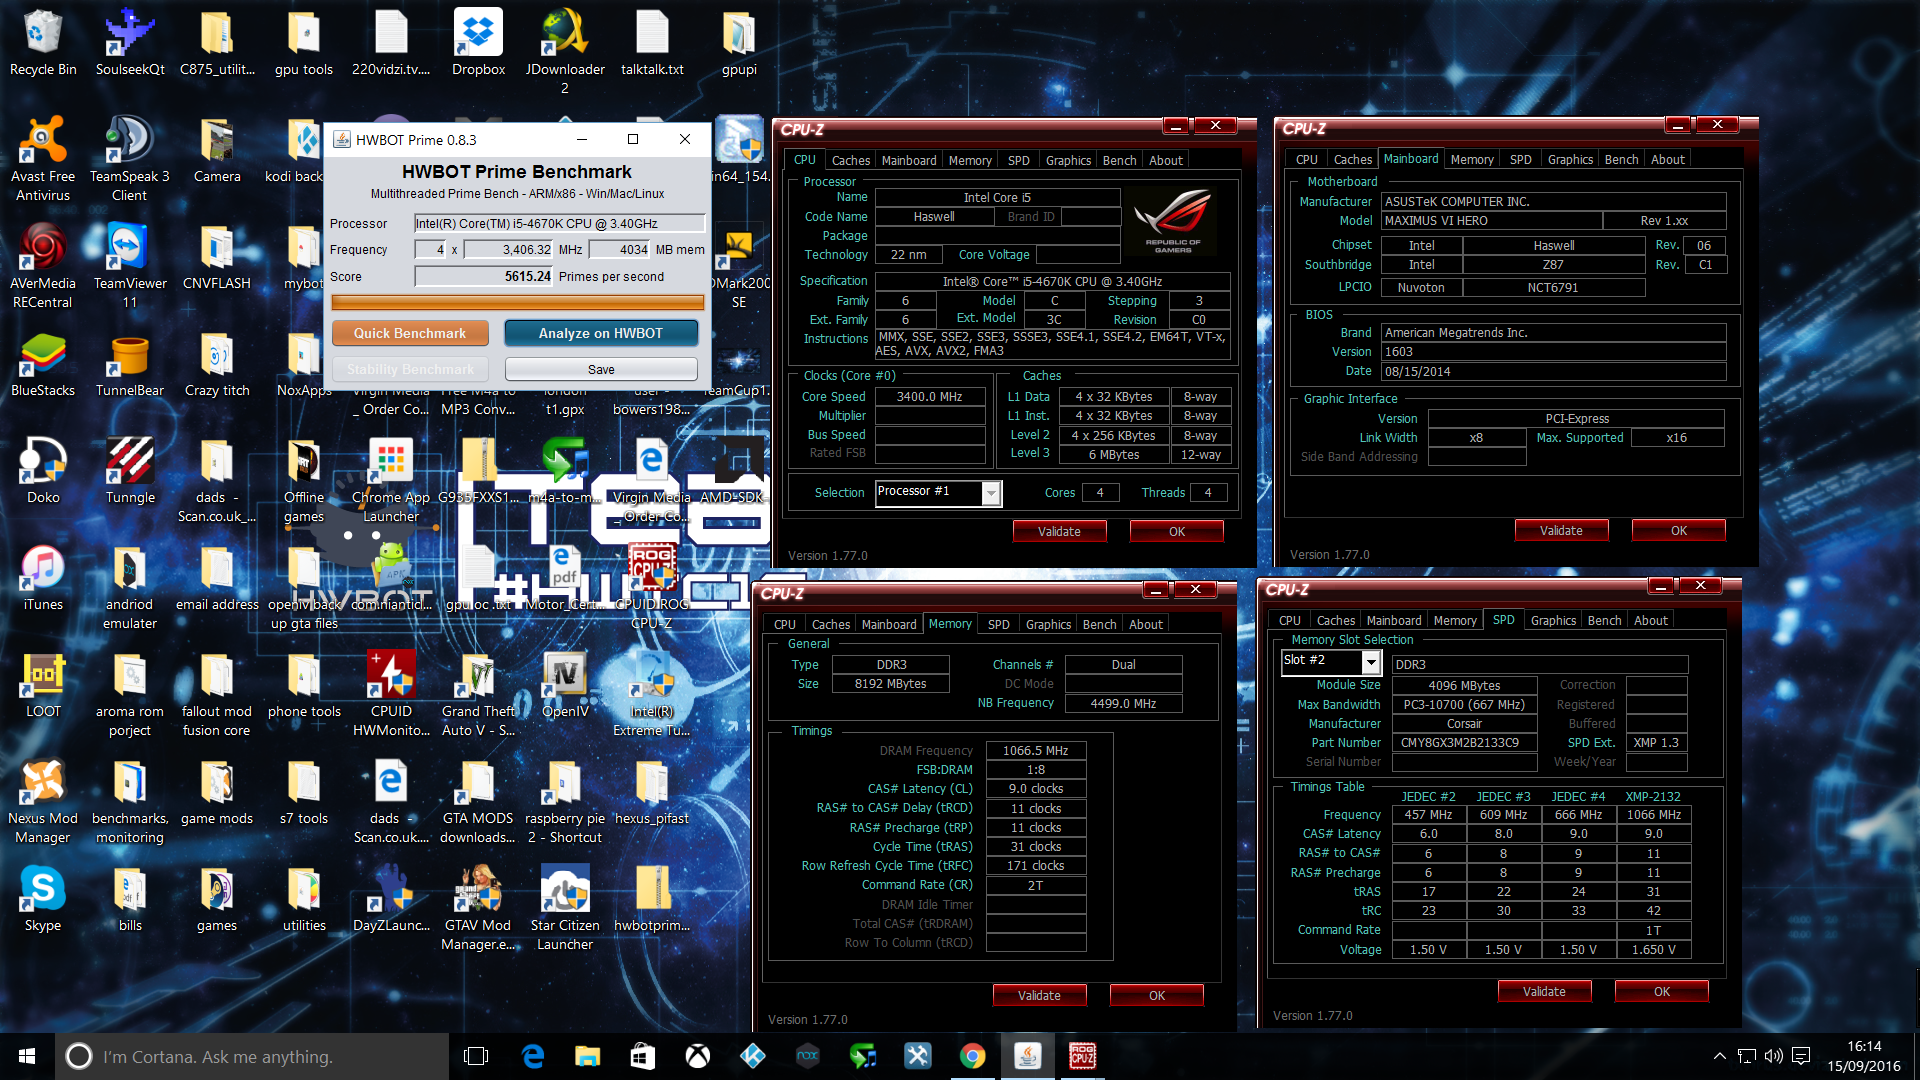1920x1080 pixels.
Task: Click the ROG Republic of Gamers logo
Action: [1172, 221]
